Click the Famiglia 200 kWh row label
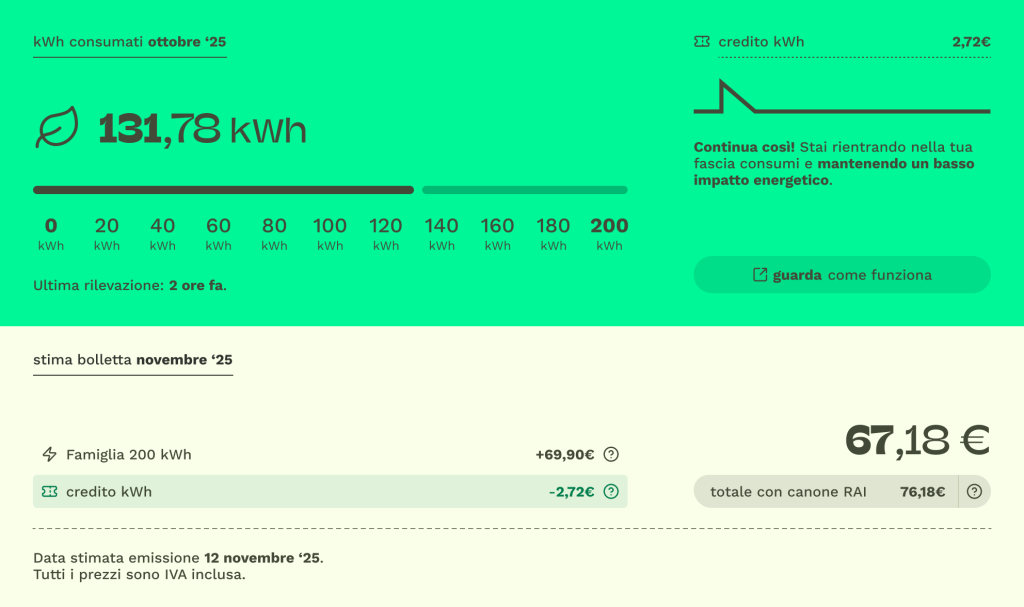 click(129, 454)
